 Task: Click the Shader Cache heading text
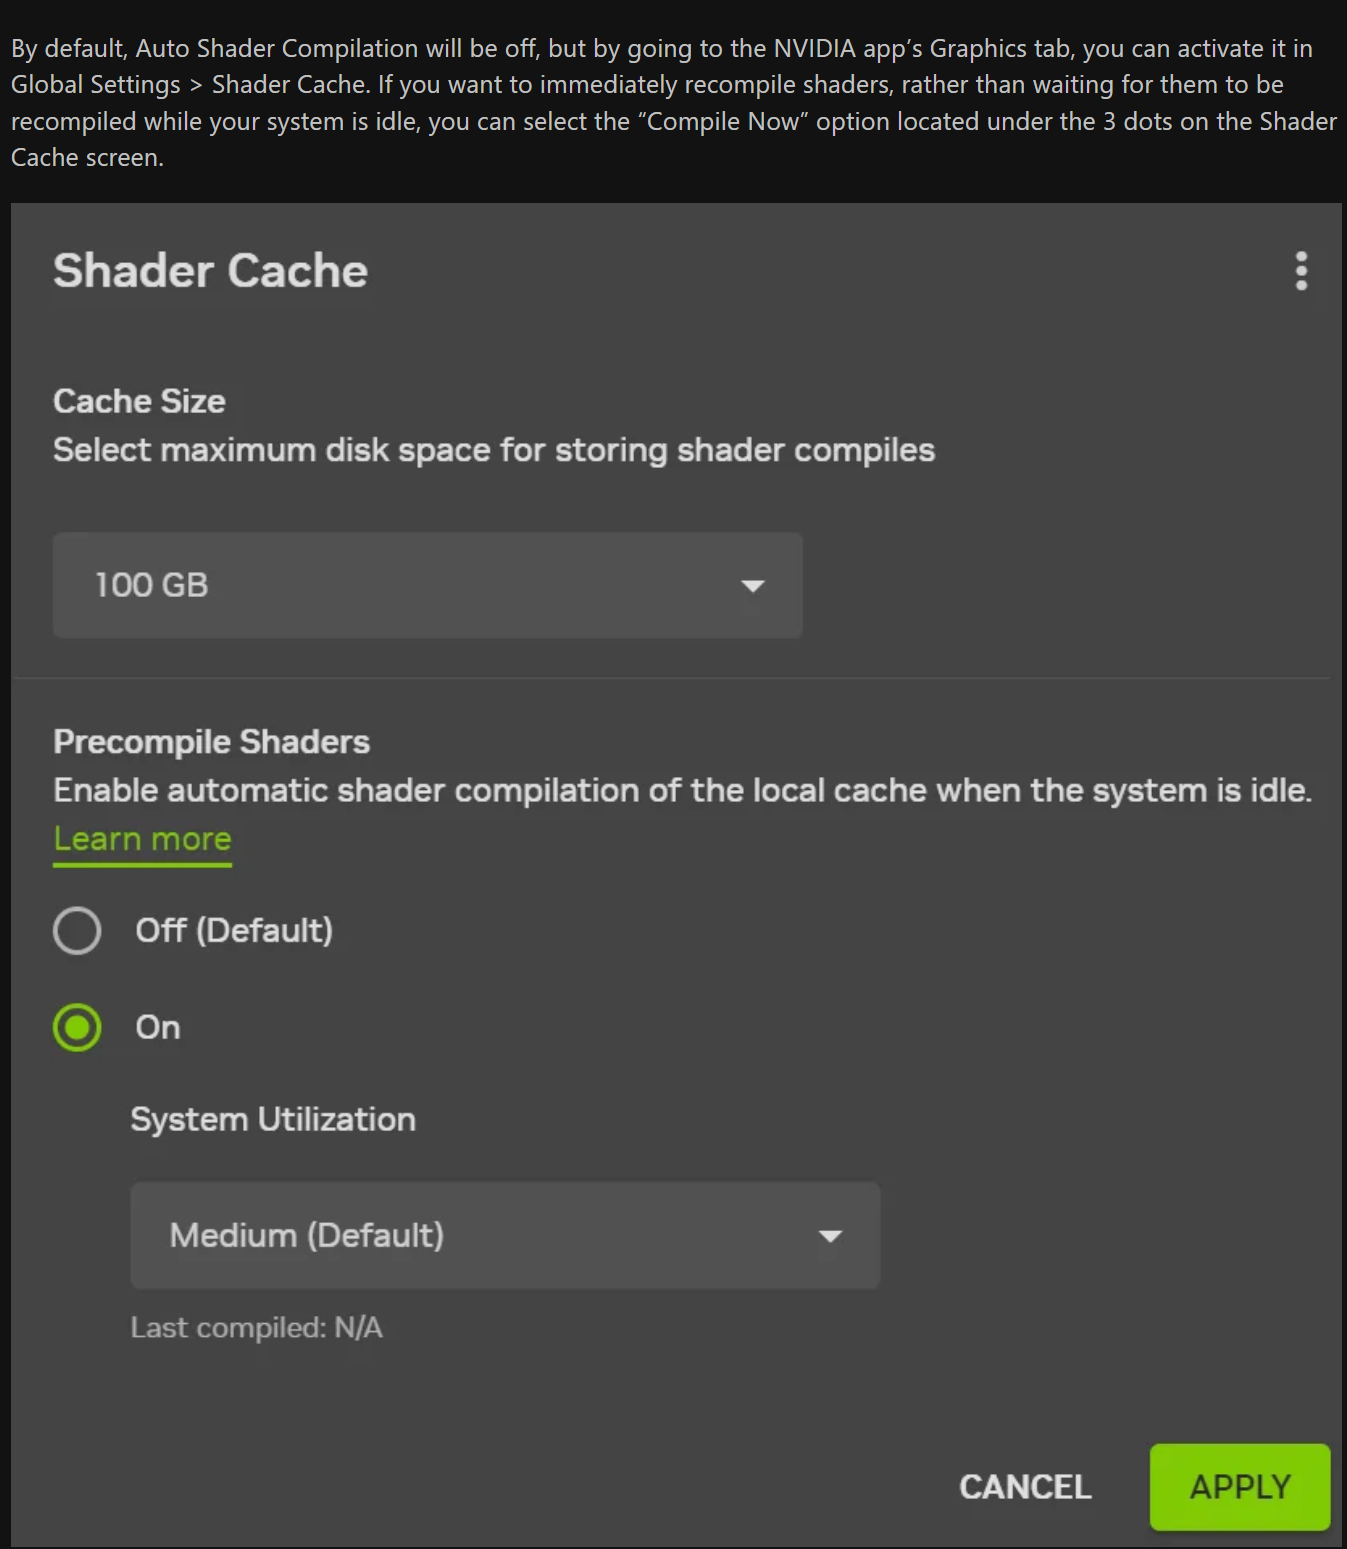tap(211, 271)
